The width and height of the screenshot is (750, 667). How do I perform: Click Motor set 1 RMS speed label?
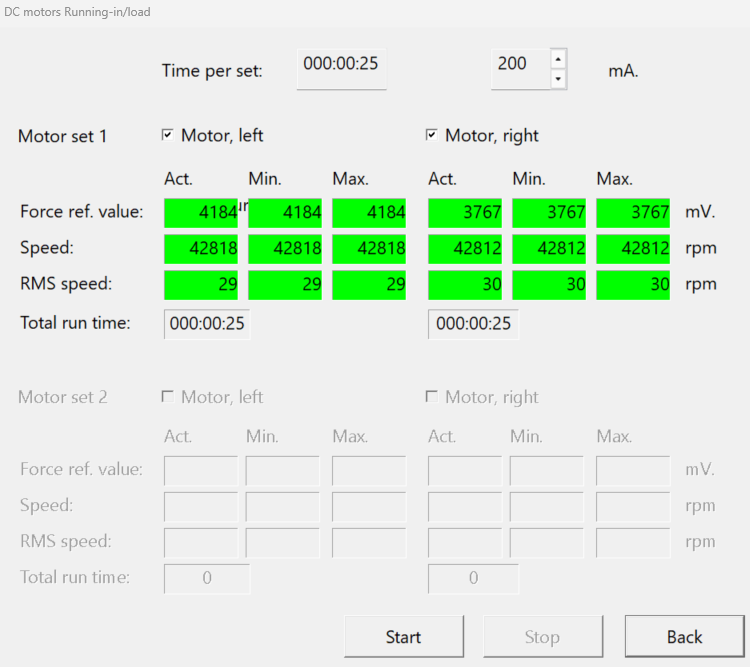point(66,284)
